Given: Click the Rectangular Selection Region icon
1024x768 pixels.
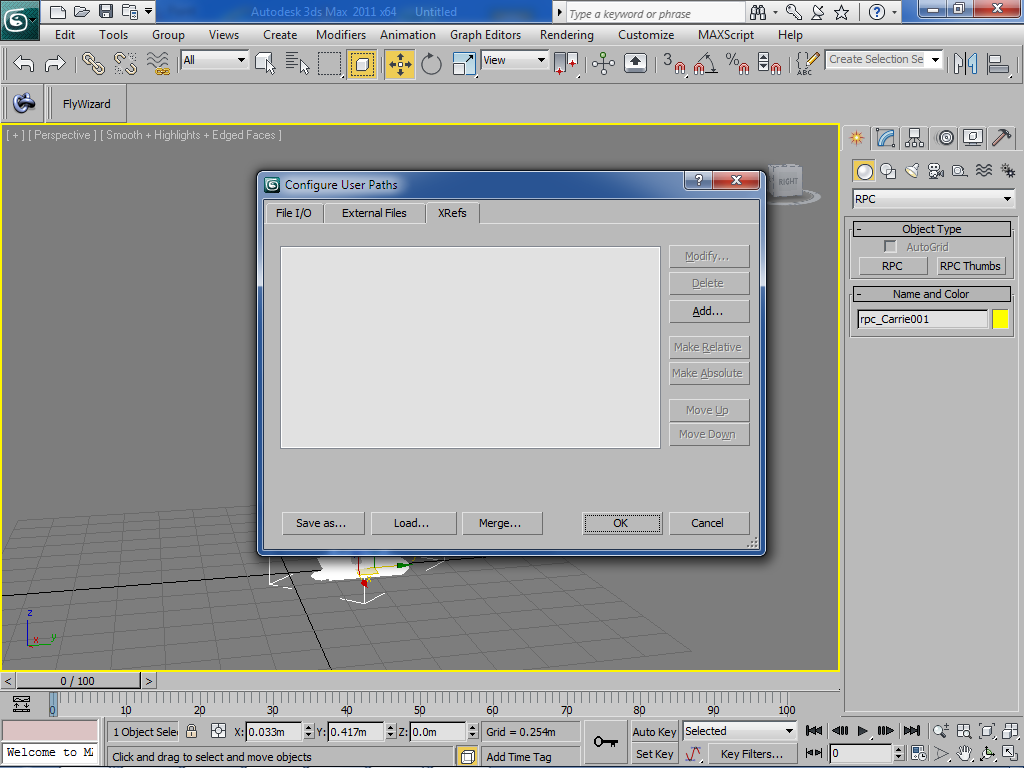Looking at the screenshot, I should tap(329, 63).
